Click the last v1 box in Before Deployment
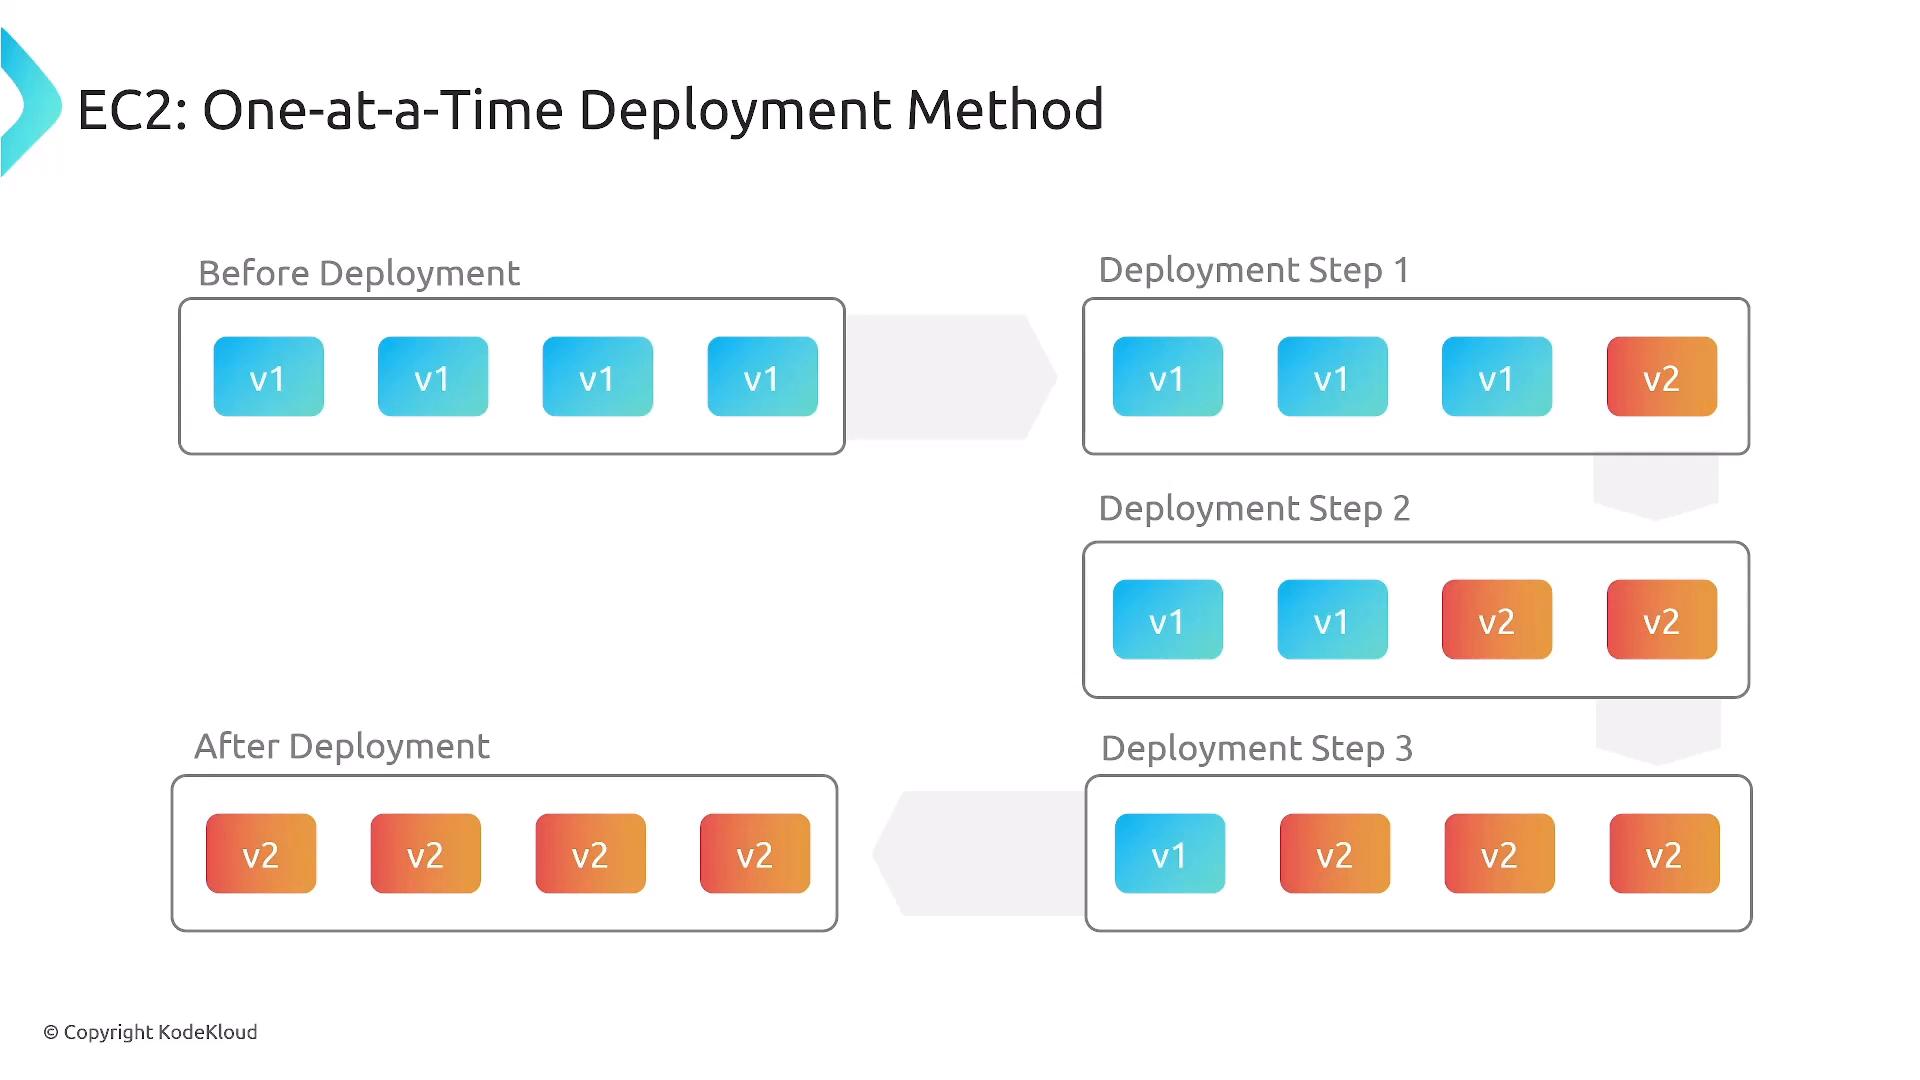 pos(763,377)
